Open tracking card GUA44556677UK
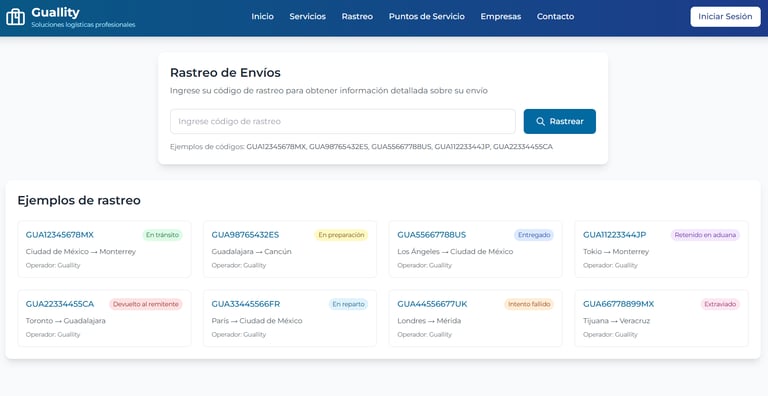768x396 pixels. pos(476,318)
